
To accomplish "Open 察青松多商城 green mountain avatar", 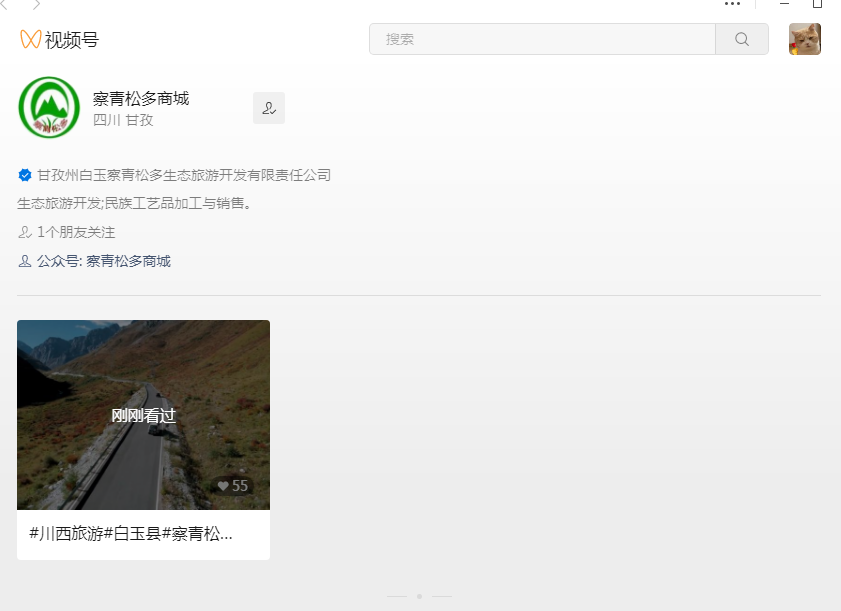I will 49,107.
